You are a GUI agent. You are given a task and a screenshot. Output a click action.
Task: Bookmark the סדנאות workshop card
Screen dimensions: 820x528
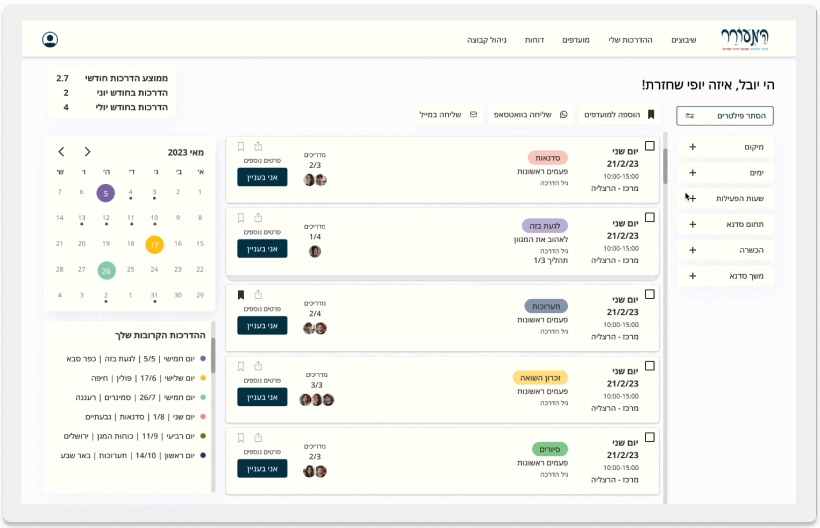click(x=241, y=146)
